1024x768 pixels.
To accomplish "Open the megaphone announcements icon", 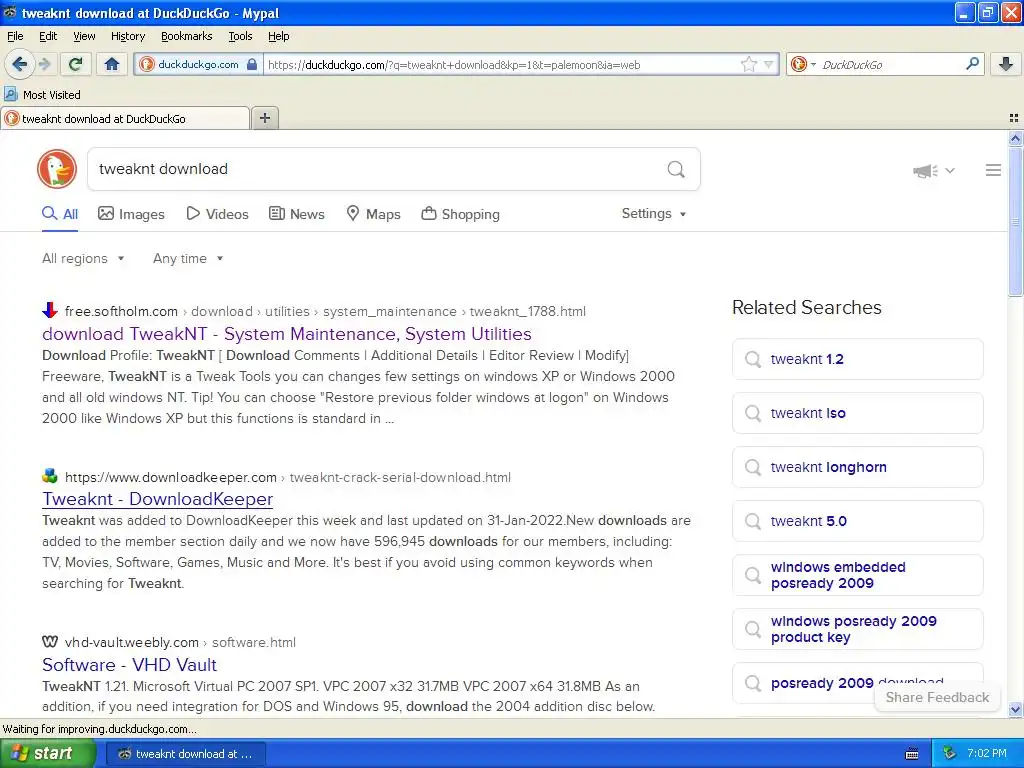I will [925, 171].
